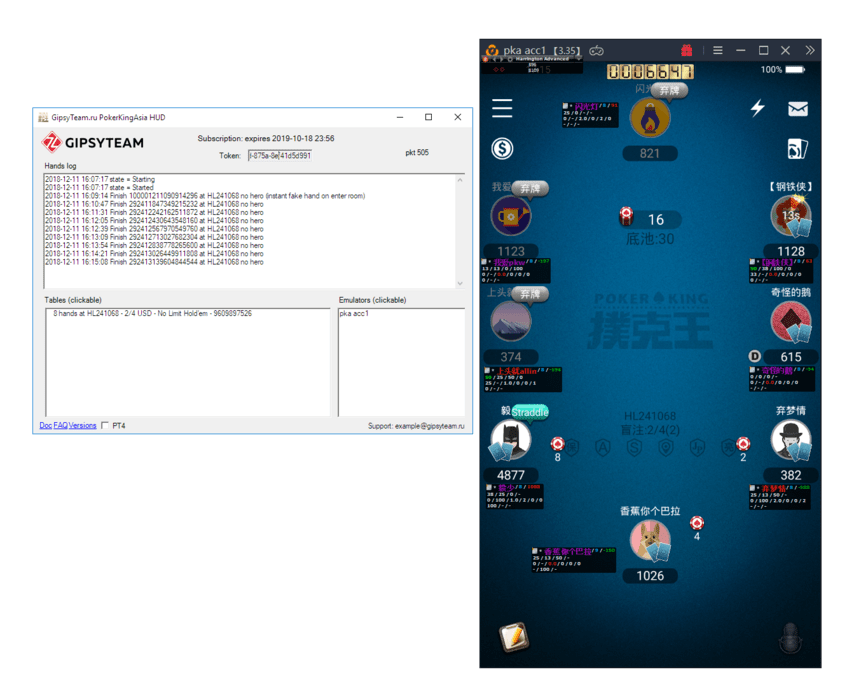Select the log row timestamped 16:09:14
This screenshot has height=693, width=854.
pyautogui.click(x=205, y=196)
